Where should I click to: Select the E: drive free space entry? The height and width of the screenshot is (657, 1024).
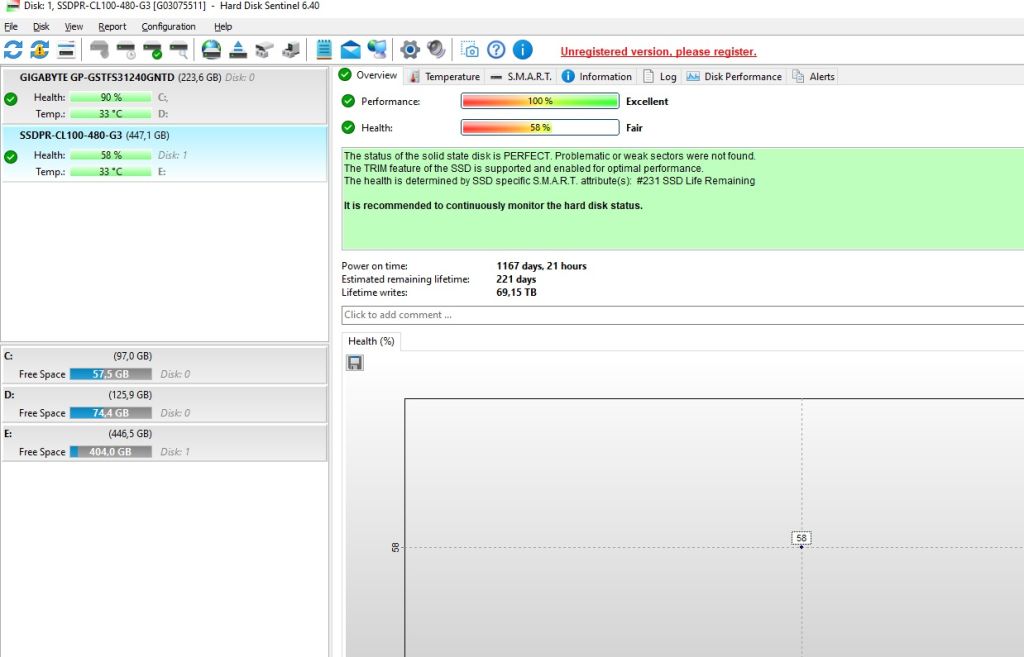pyautogui.click(x=165, y=443)
